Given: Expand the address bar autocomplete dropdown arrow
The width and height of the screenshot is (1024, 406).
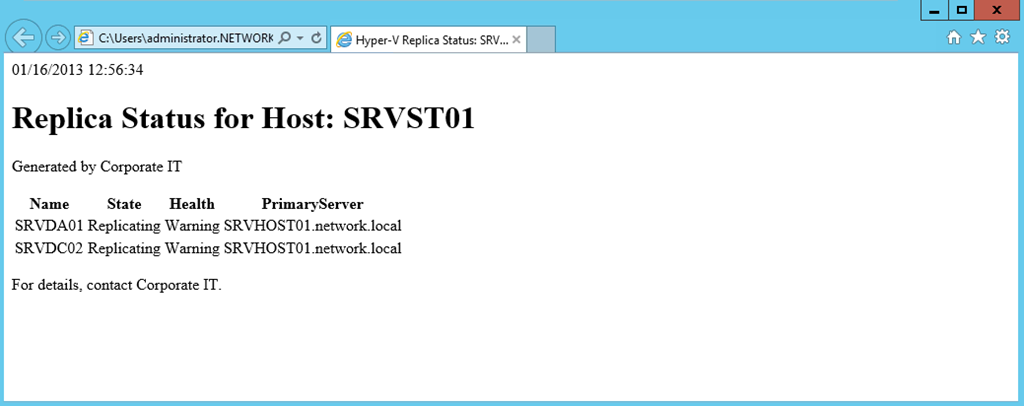Looking at the screenshot, I should click(x=300, y=38).
